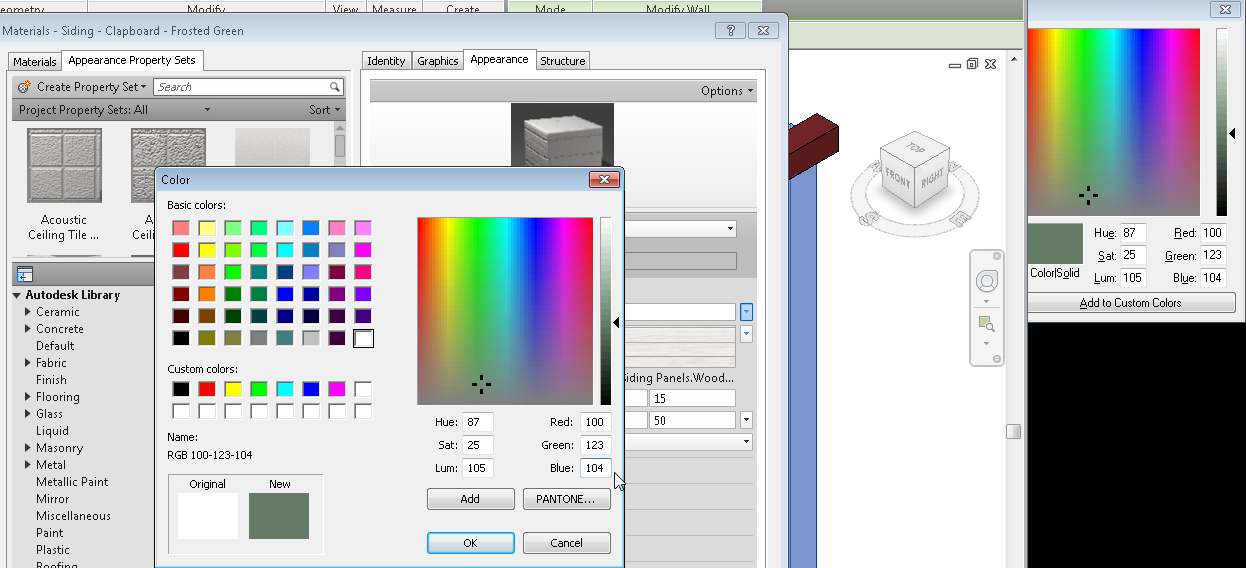This screenshot has height=568, width=1246.
Task: Open the Graphics tab
Action: point(438,61)
